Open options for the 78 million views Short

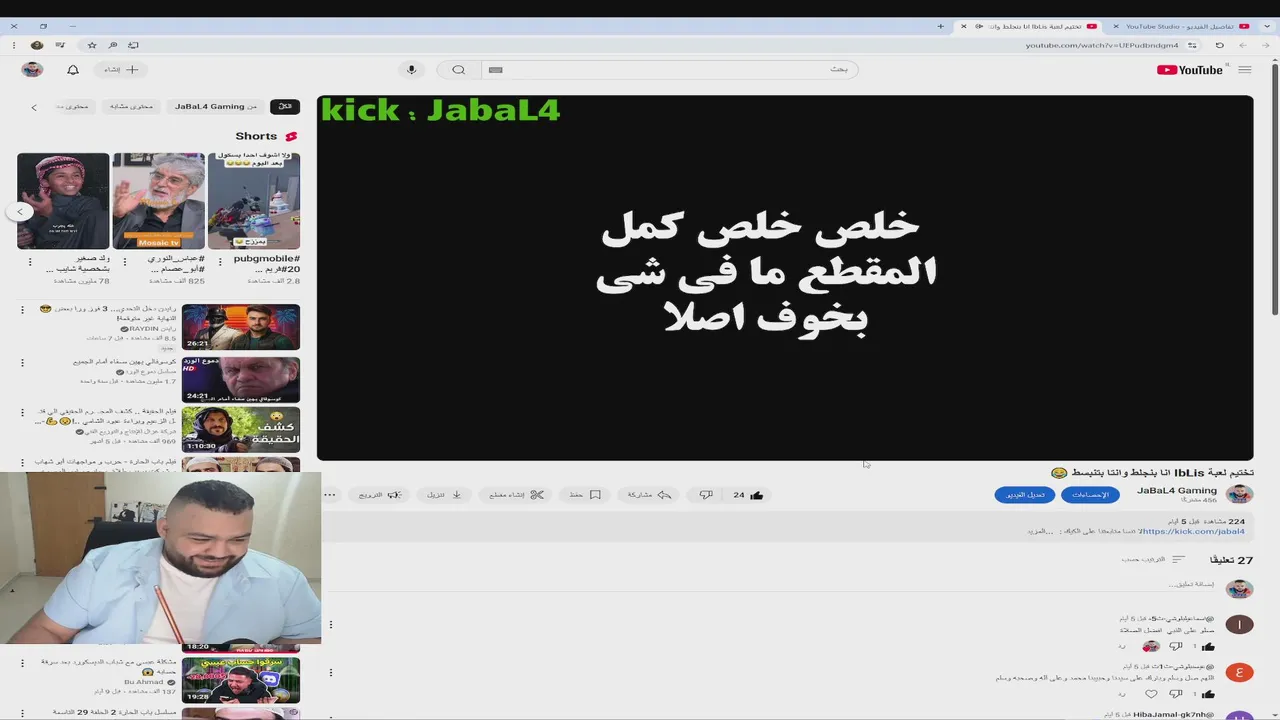coord(29,262)
